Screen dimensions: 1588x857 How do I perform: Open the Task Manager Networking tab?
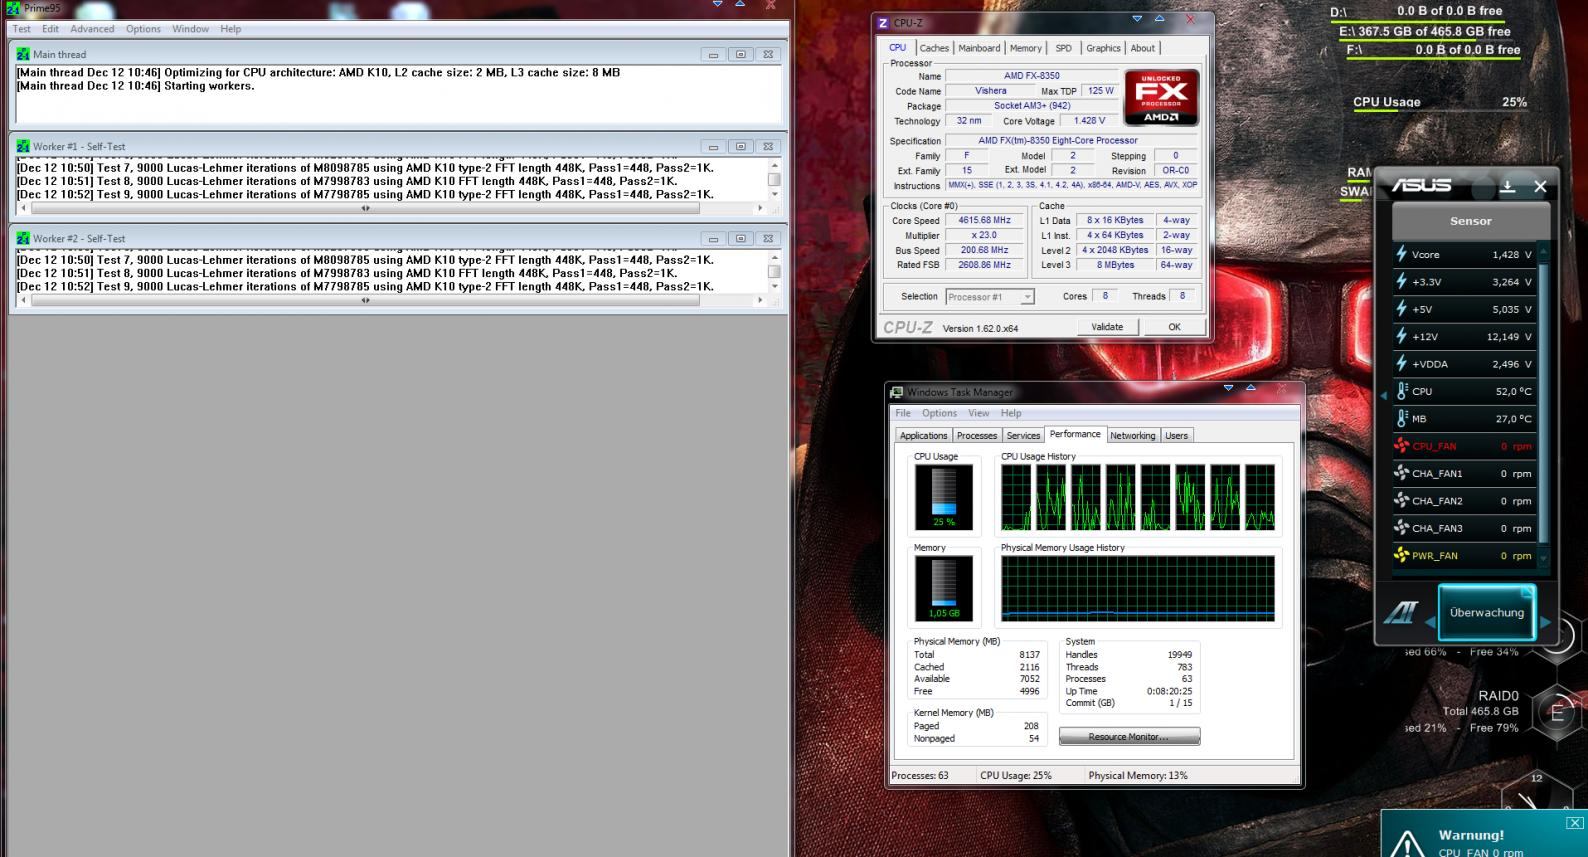(x=1132, y=436)
